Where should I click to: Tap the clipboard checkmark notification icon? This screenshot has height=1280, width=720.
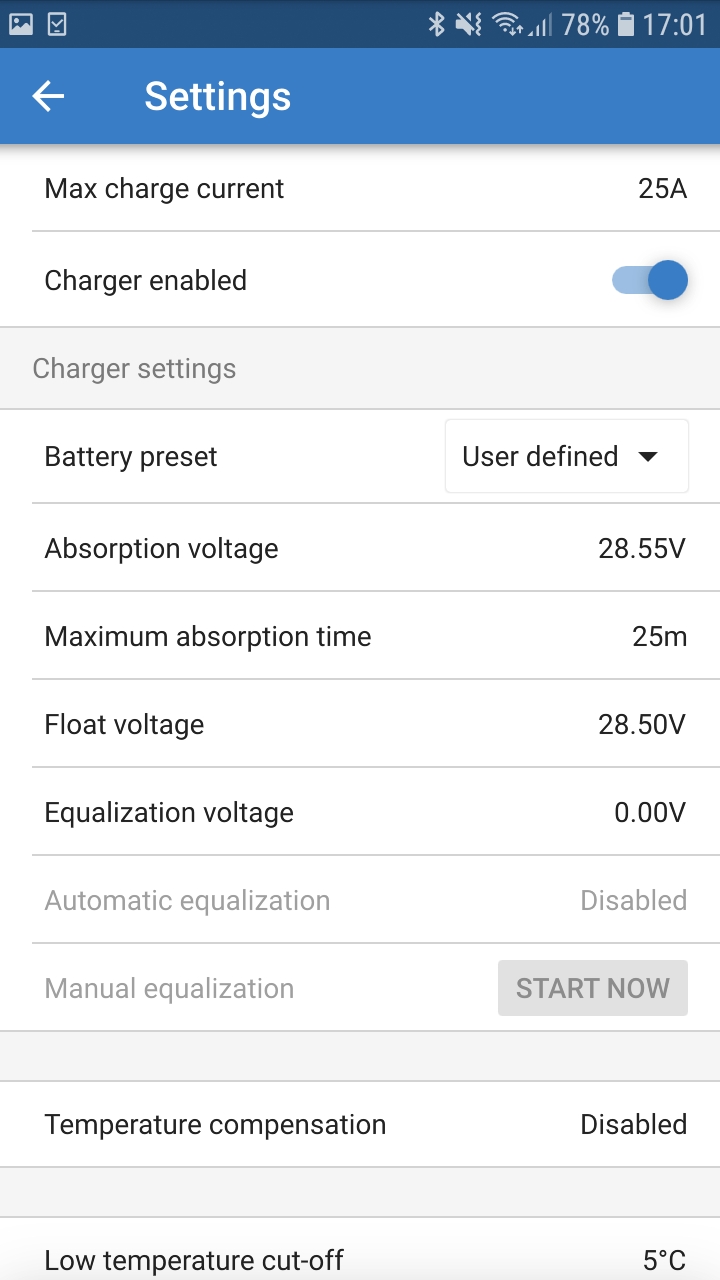coord(57,24)
